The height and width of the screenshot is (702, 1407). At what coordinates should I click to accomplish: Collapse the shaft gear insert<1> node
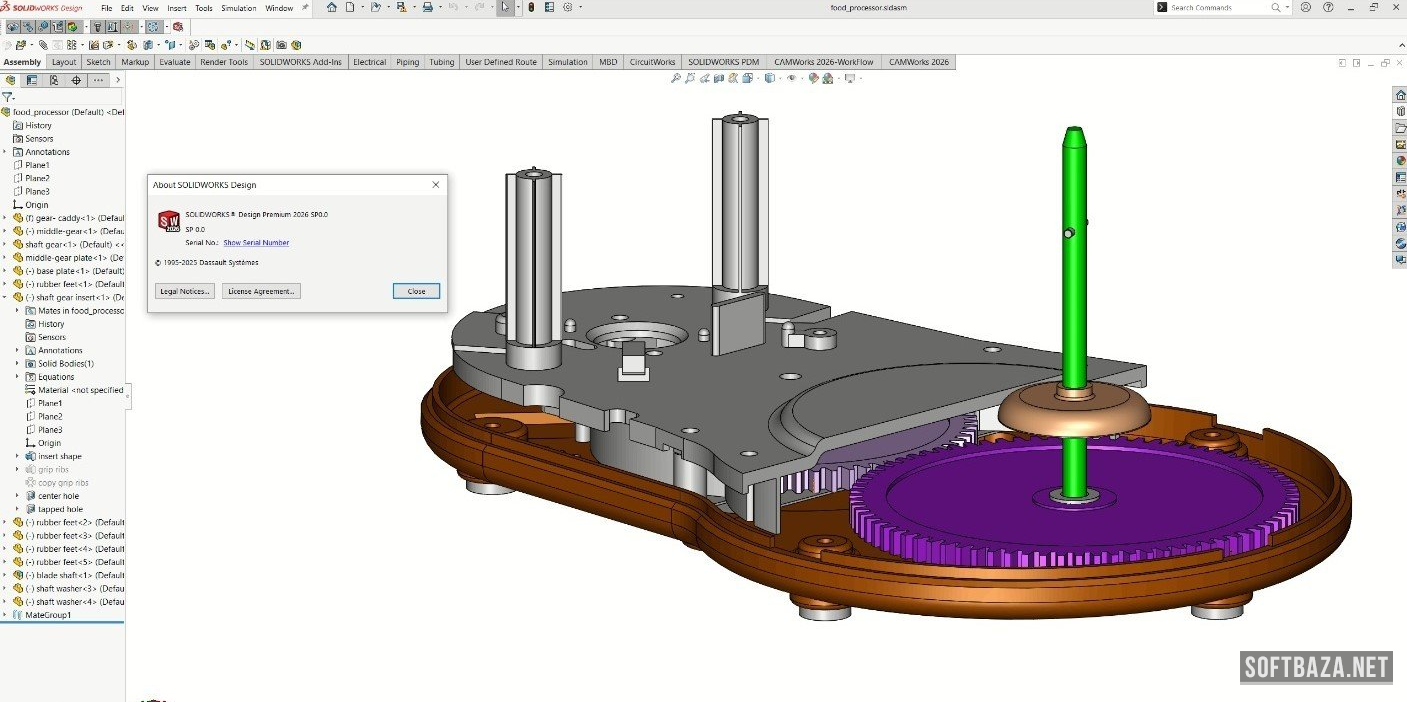[5, 297]
